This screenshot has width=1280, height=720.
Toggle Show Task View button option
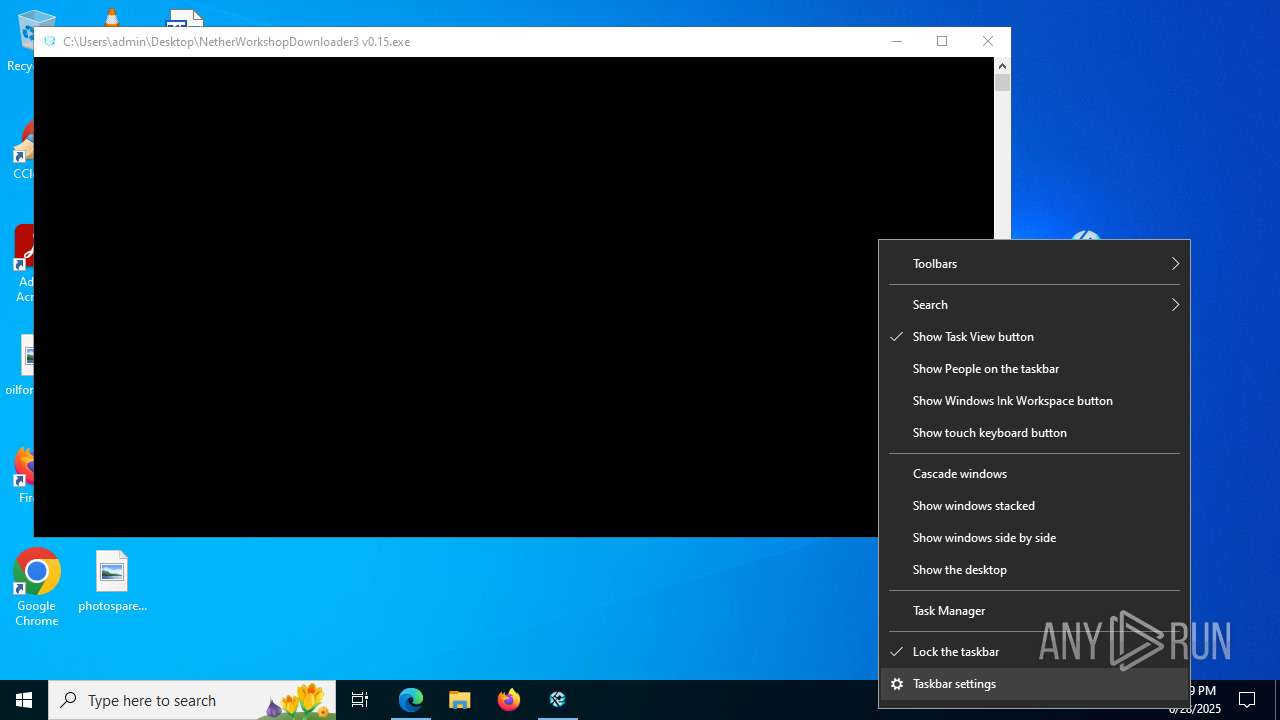pyautogui.click(x=1034, y=337)
